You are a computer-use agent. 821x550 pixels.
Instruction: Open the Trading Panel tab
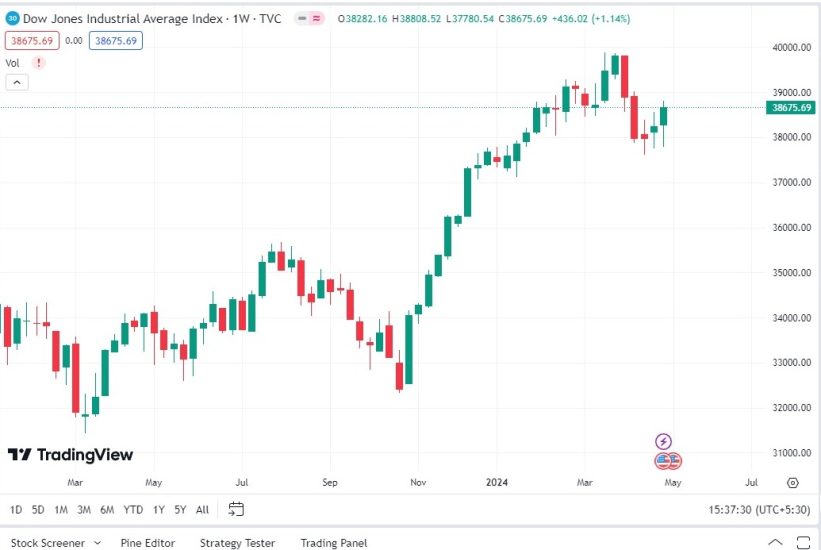(x=333, y=543)
